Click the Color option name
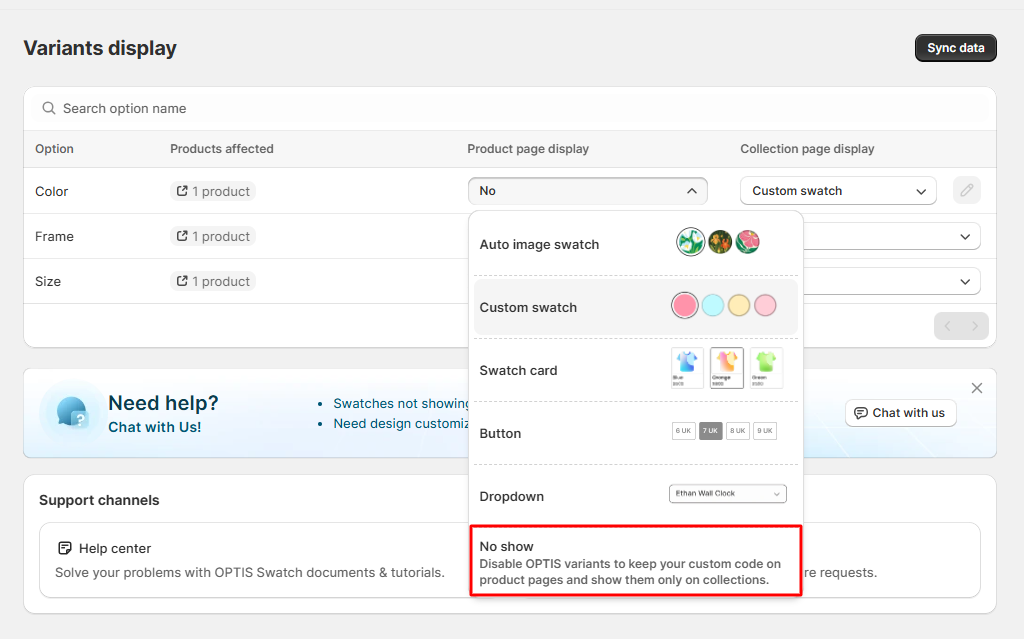1024x639 pixels. (x=52, y=191)
